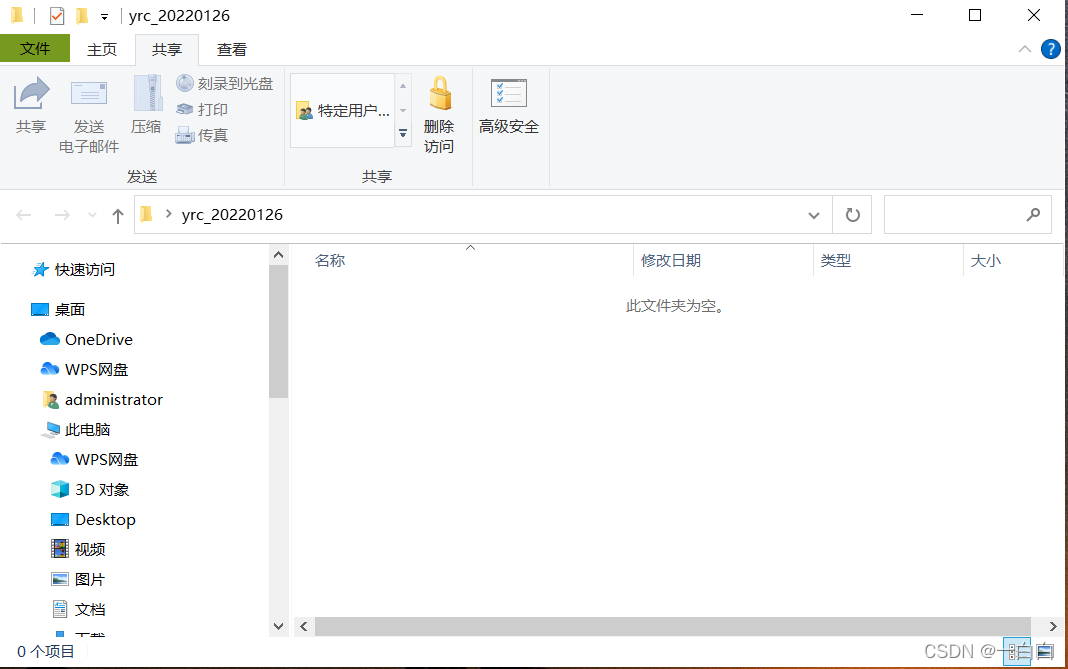Image resolution: width=1068 pixels, height=669 pixels.
Task: Collapse the ribbon chevron
Action: 1024,49
